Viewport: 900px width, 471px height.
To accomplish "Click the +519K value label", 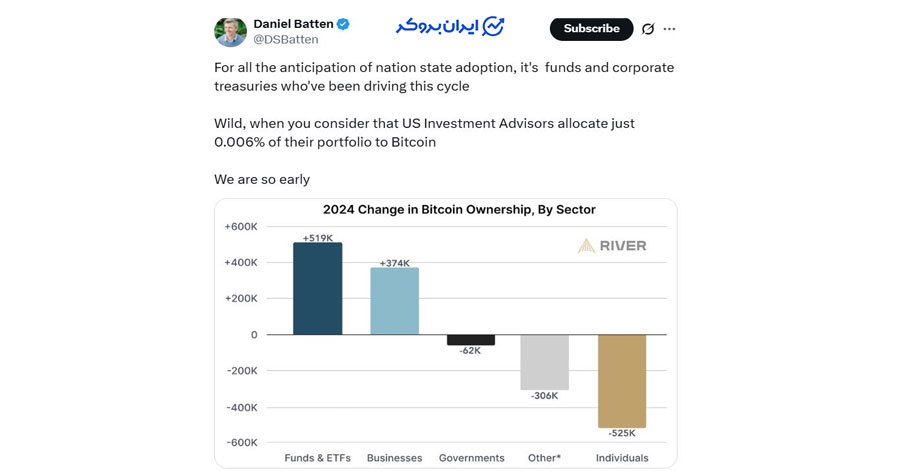I will [317, 237].
